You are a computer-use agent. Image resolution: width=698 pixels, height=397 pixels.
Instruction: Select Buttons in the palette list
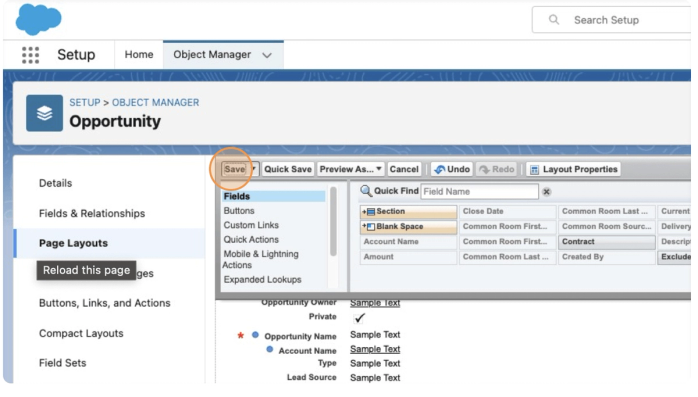point(239,211)
